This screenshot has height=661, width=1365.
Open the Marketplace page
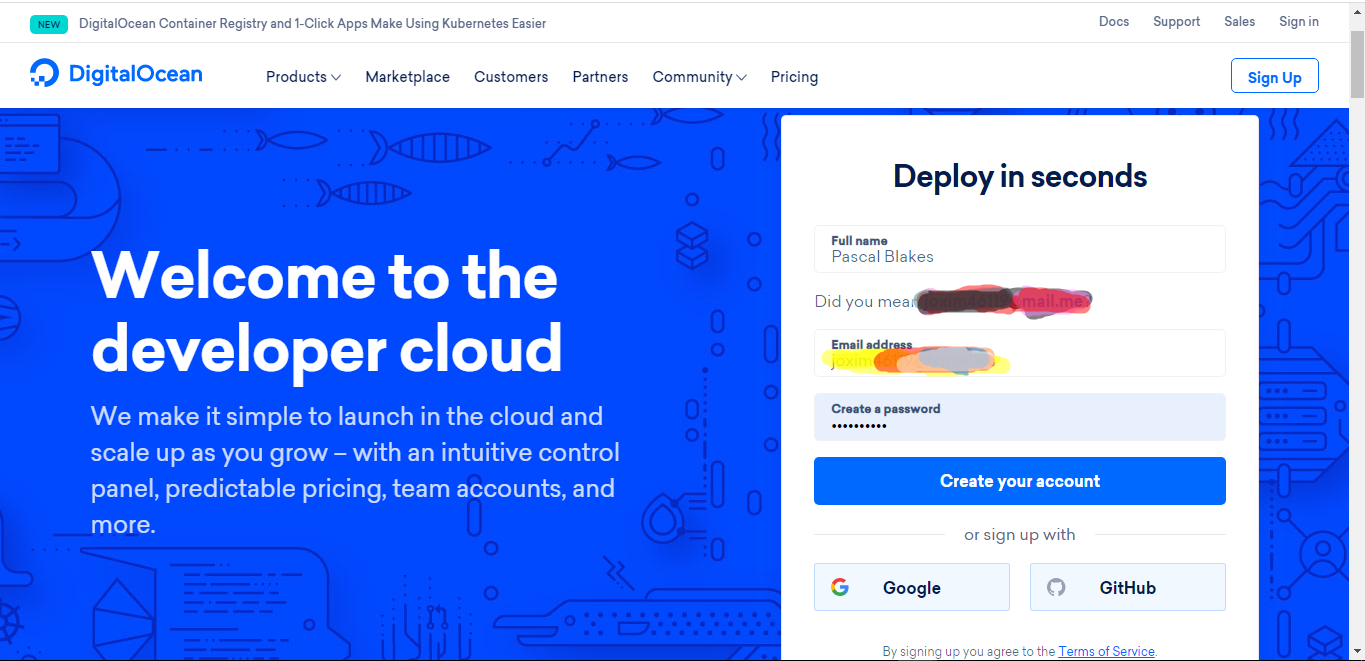pyautogui.click(x=407, y=77)
